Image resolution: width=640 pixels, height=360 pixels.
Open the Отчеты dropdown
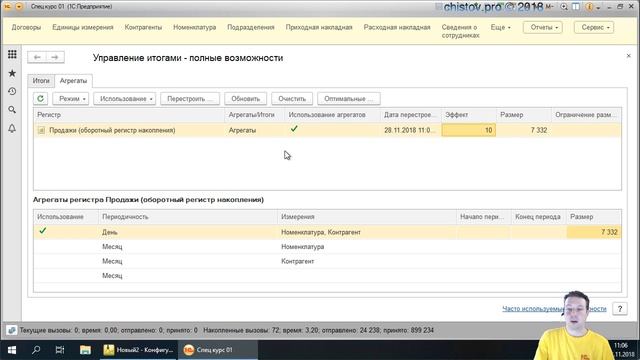[x=542, y=27]
